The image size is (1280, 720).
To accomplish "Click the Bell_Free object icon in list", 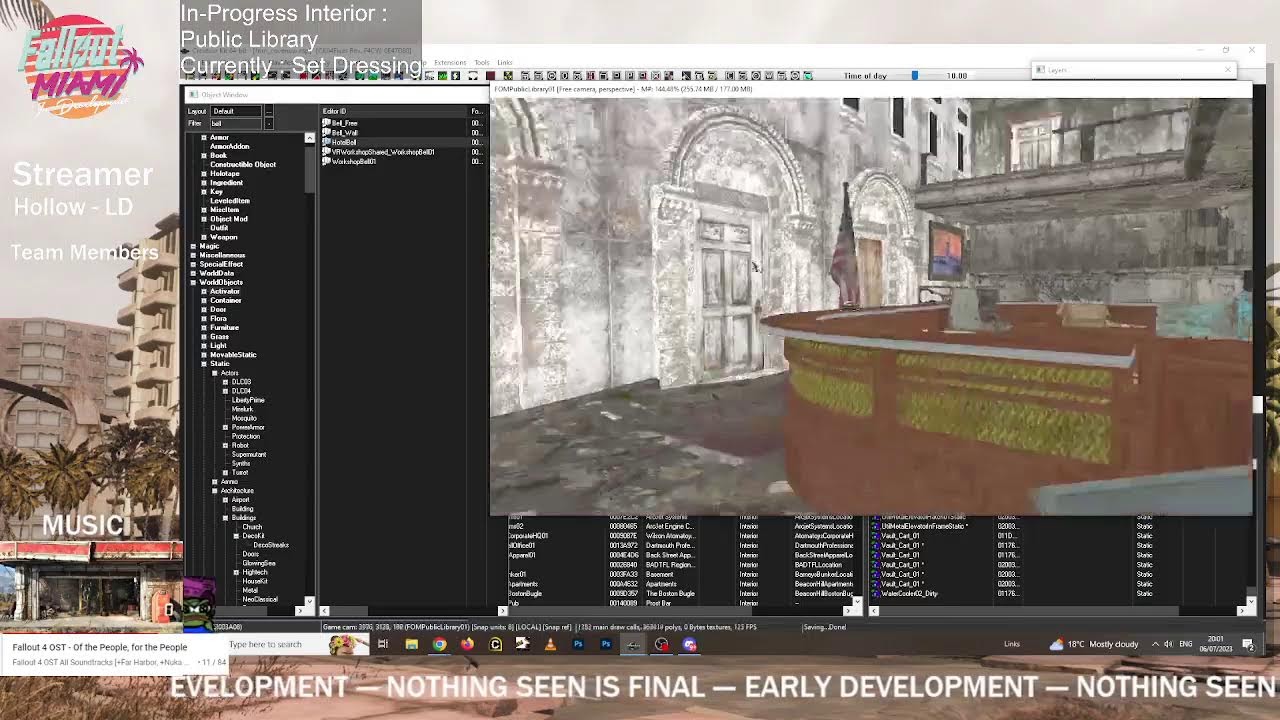I will [x=327, y=123].
